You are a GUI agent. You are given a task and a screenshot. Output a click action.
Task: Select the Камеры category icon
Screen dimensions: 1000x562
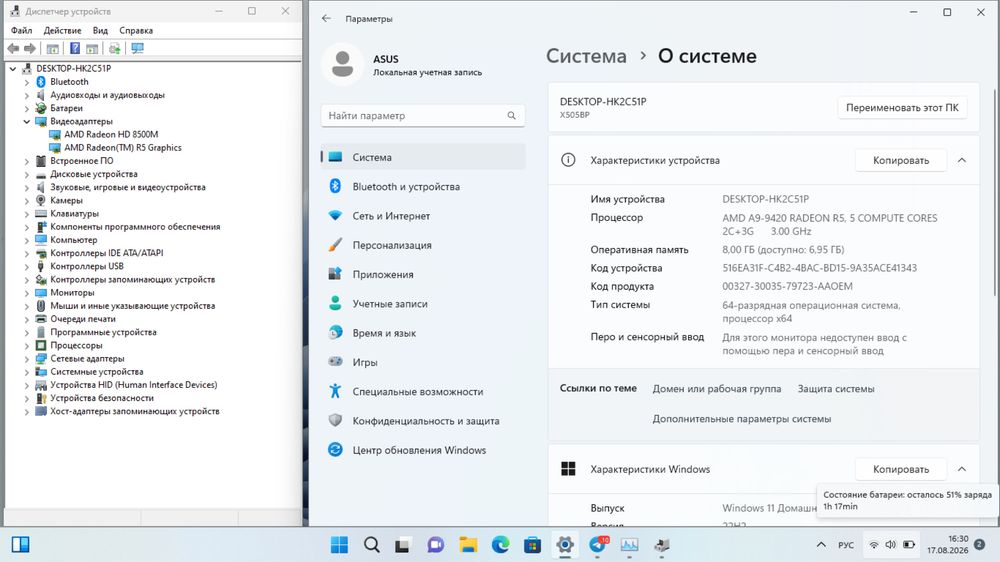click(41, 200)
